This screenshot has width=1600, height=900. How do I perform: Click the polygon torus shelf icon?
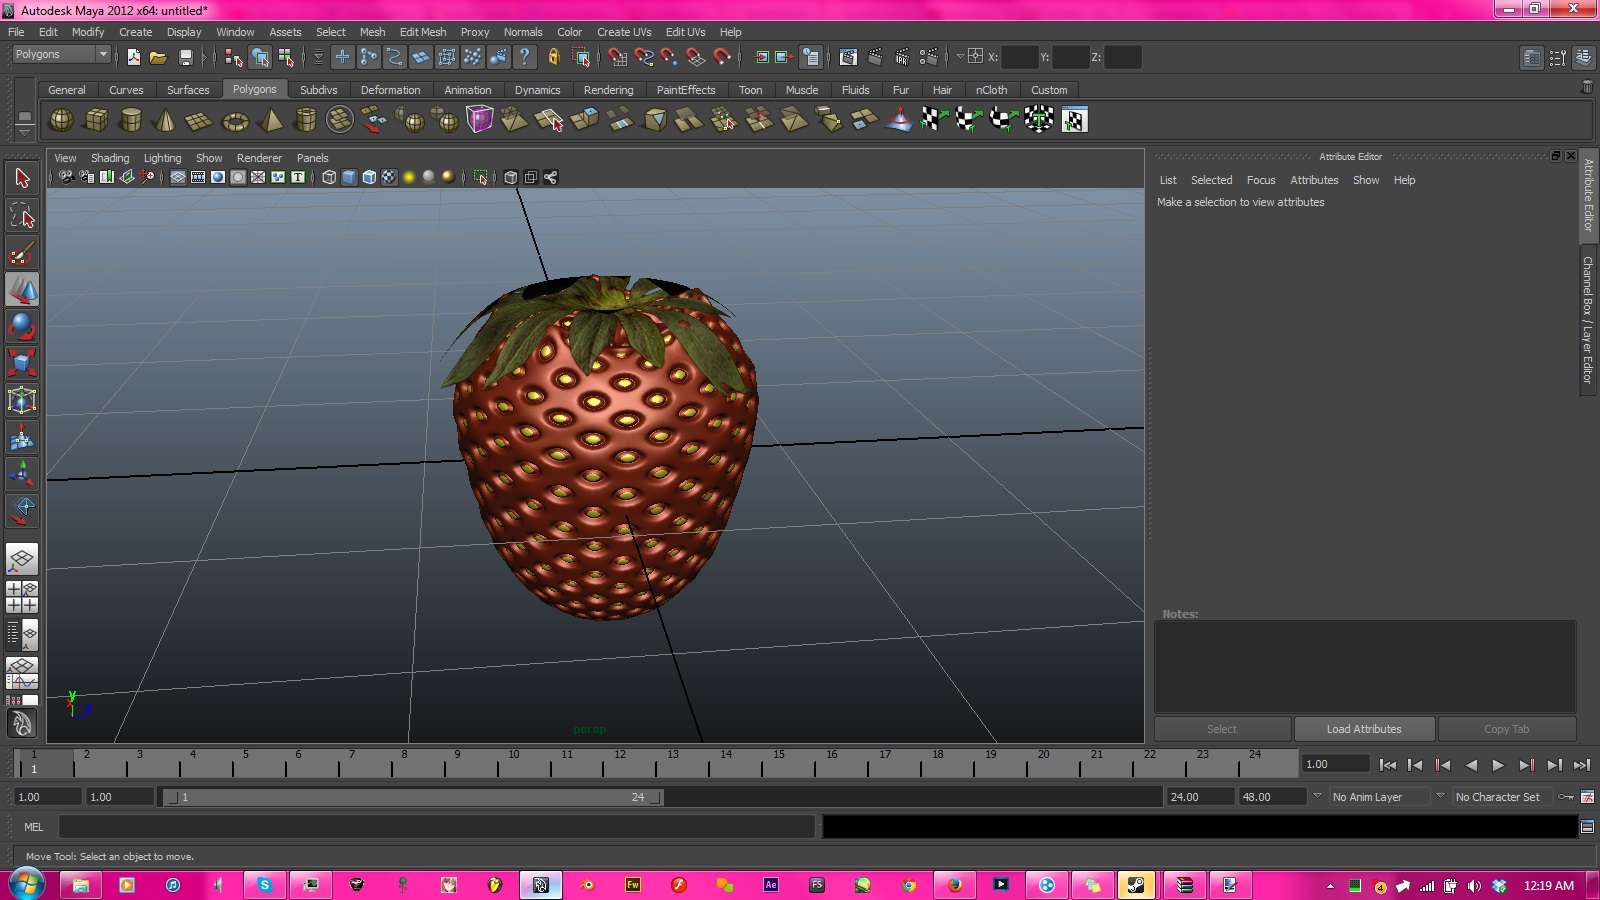click(x=235, y=121)
